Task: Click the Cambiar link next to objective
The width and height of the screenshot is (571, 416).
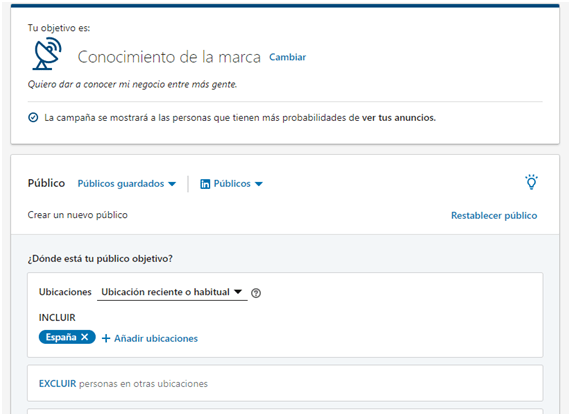Action: tap(287, 57)
